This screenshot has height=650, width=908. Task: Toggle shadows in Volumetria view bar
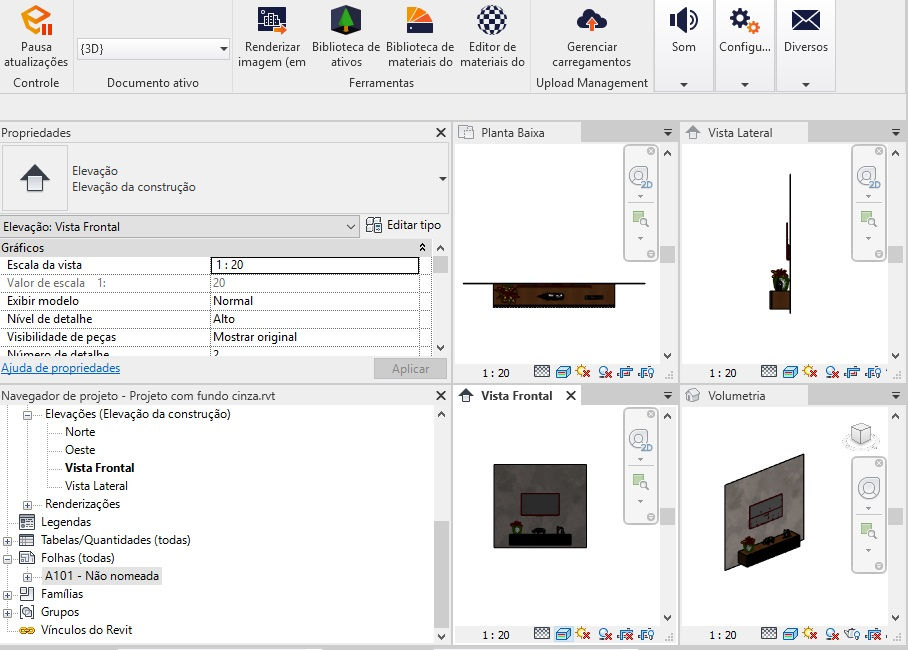[x=832, y=634]
